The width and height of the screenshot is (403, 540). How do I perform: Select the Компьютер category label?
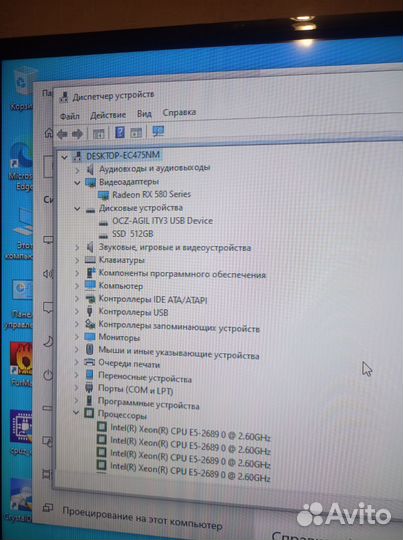(x=121, y=286)
